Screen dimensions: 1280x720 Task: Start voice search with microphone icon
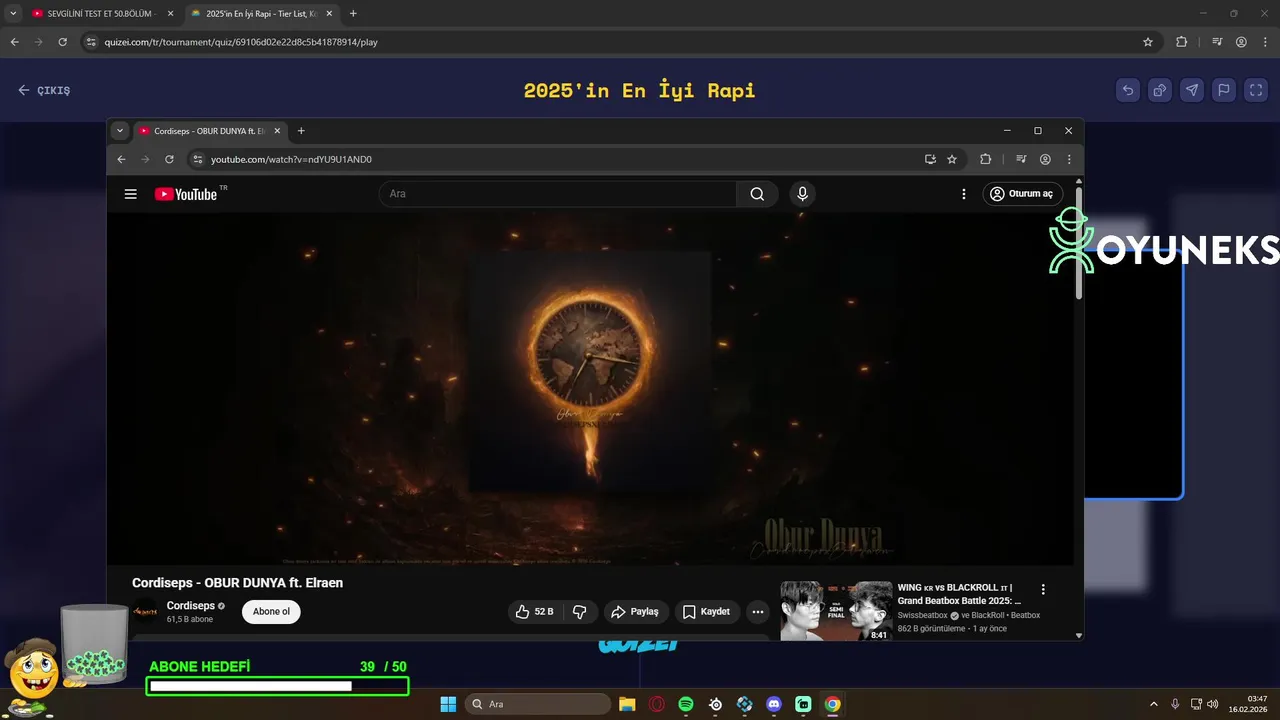pos(802,194)
